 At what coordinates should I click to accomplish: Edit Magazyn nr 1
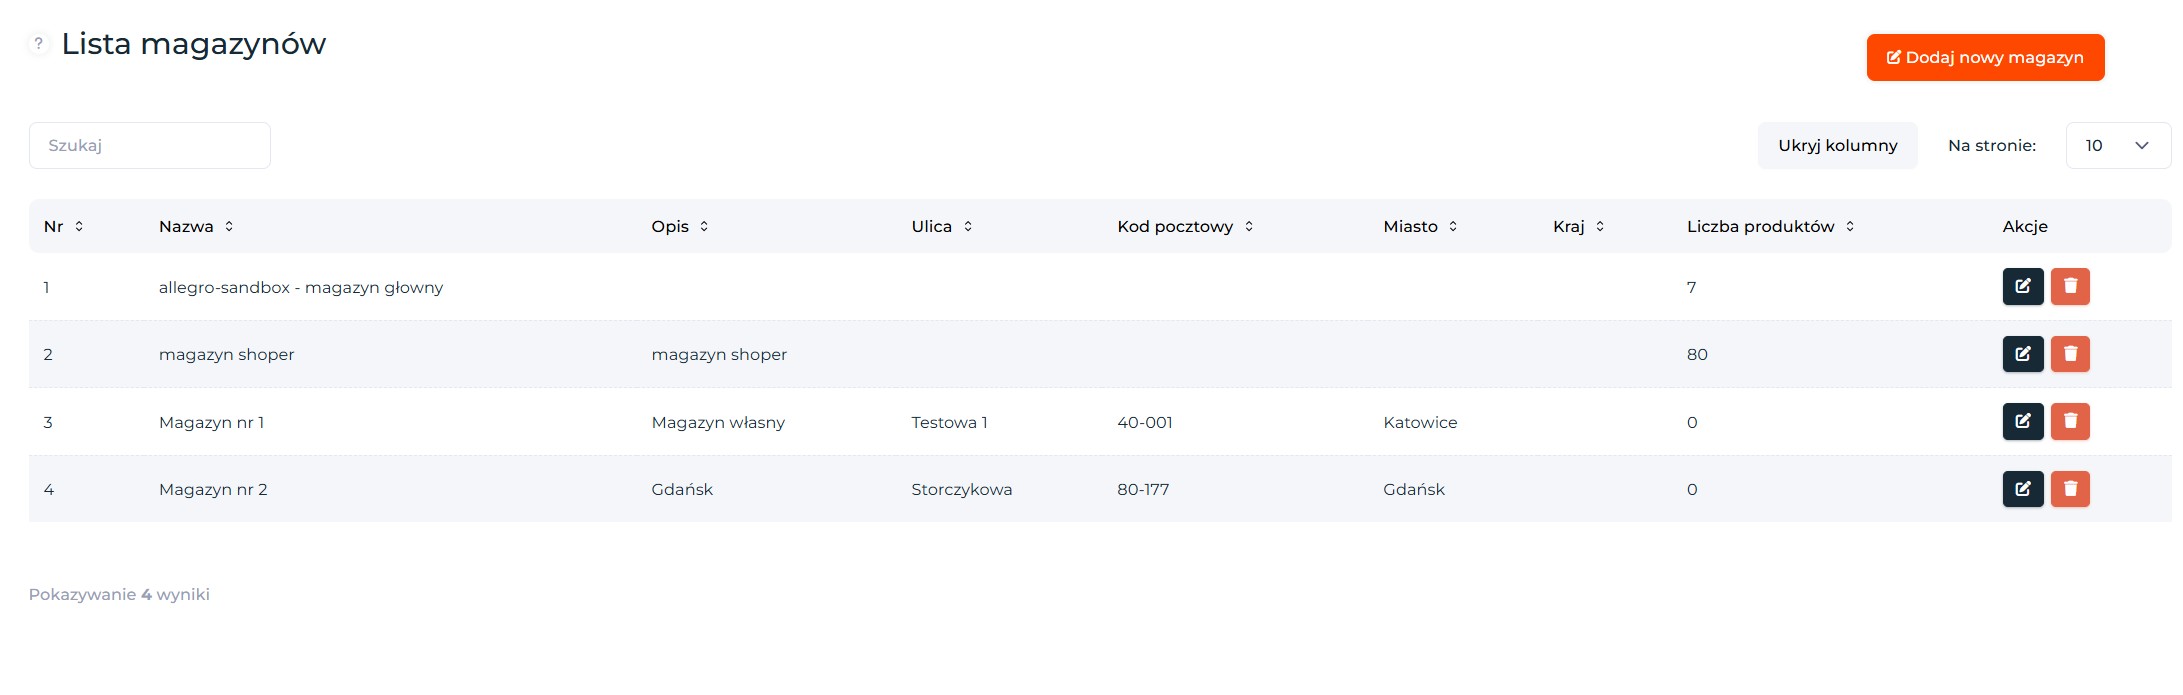2022,421
